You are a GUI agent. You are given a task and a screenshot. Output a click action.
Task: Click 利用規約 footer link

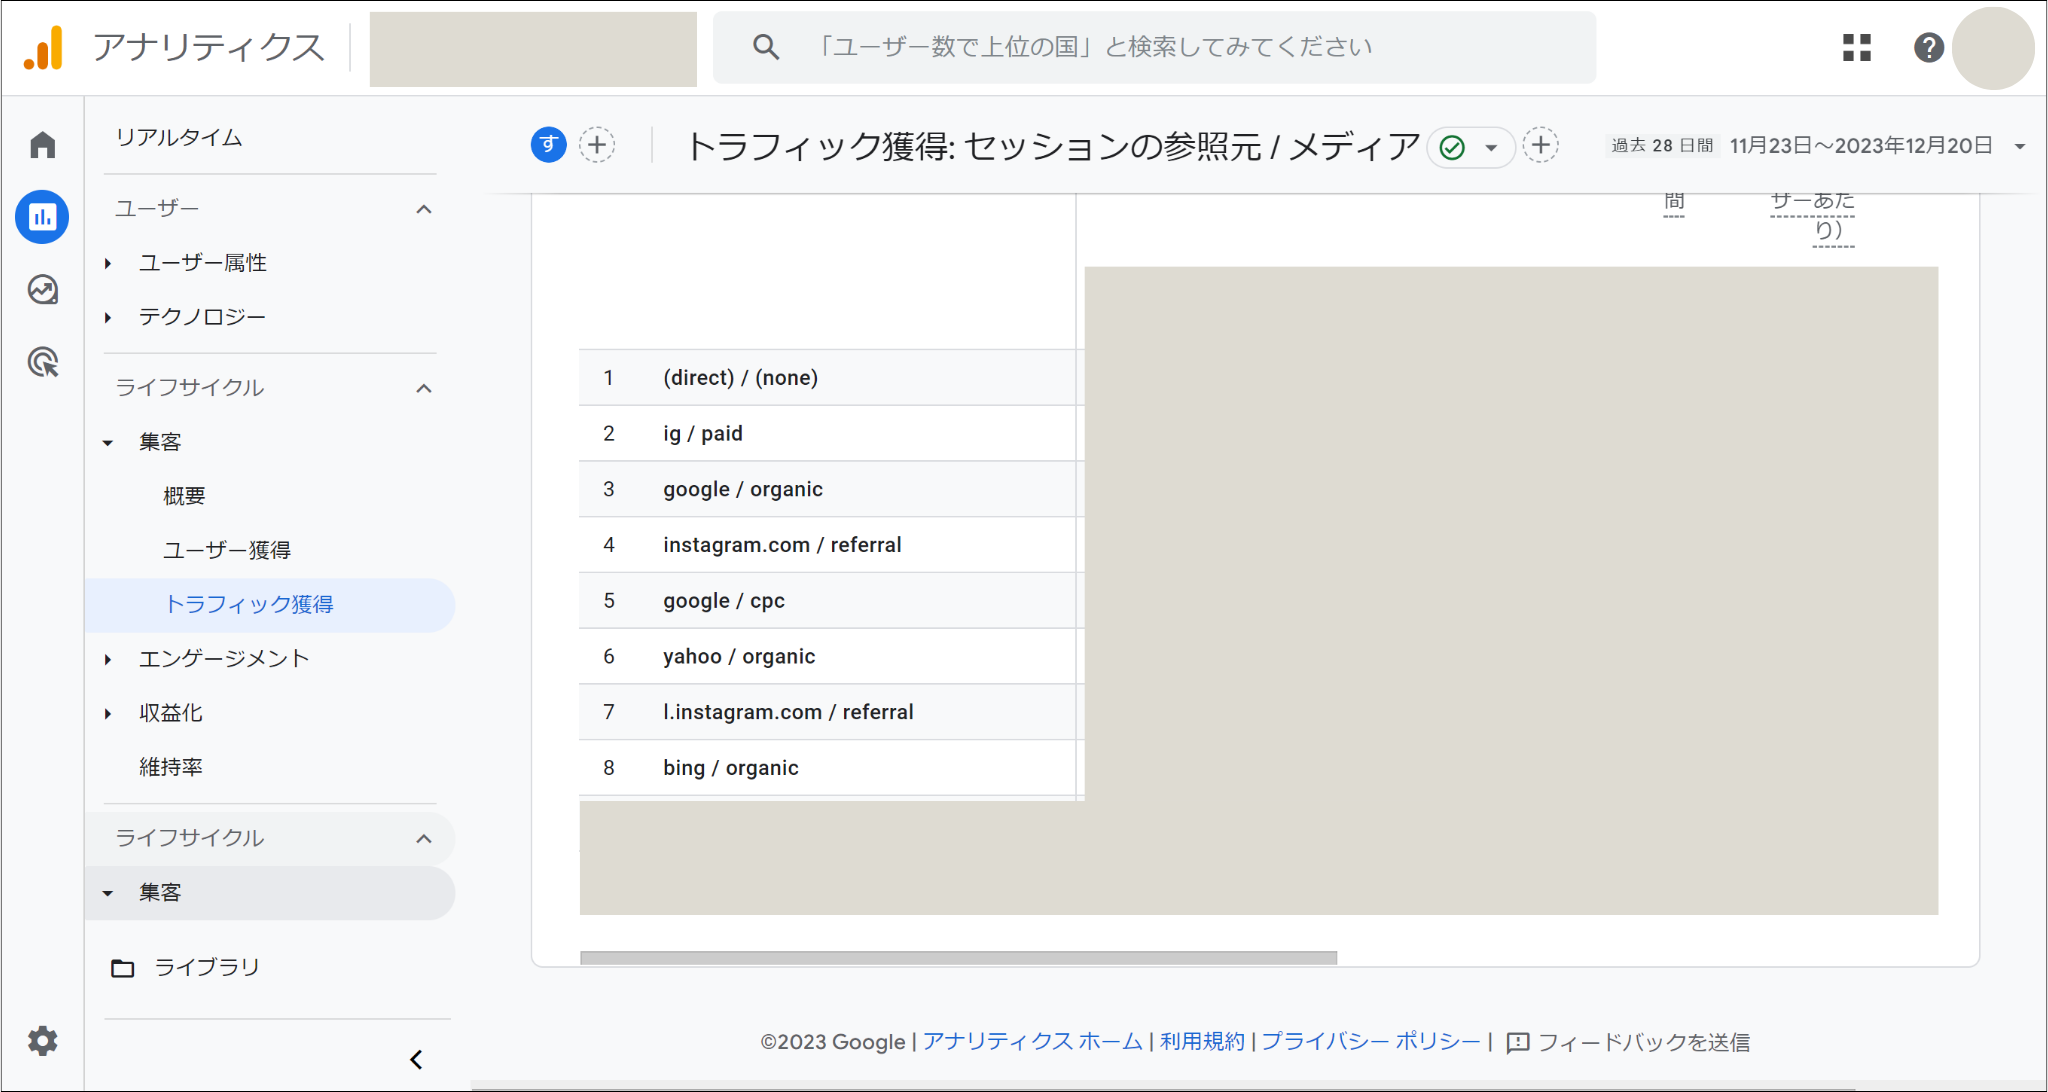1202,1041
